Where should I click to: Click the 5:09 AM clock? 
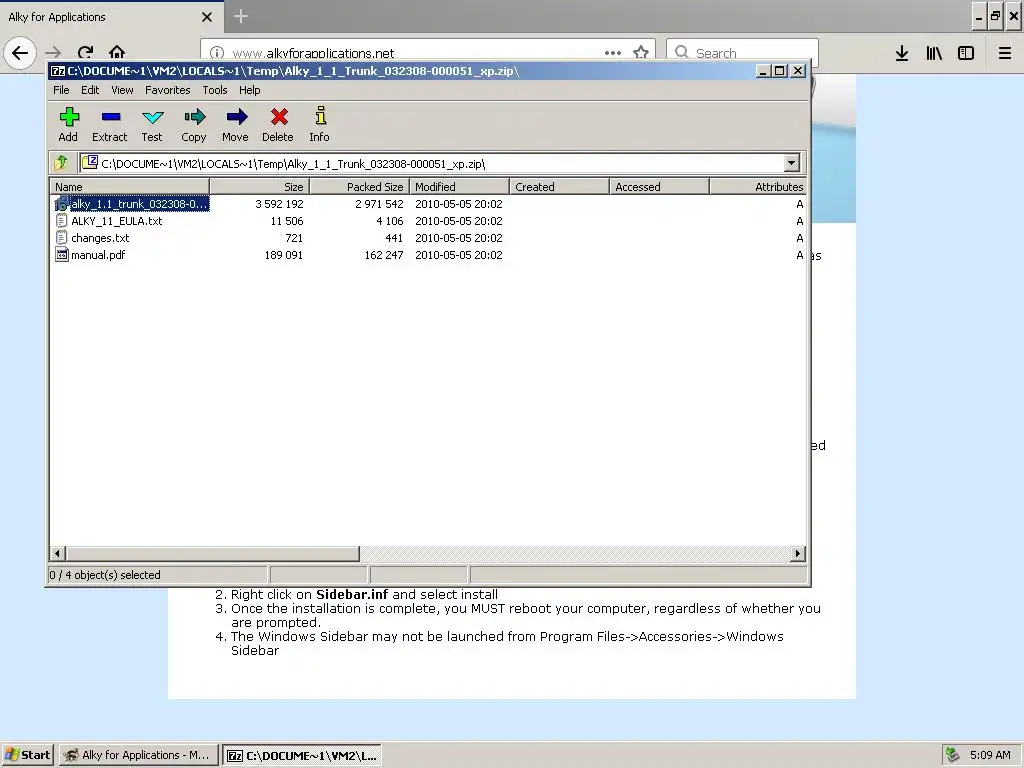[990, 755]
